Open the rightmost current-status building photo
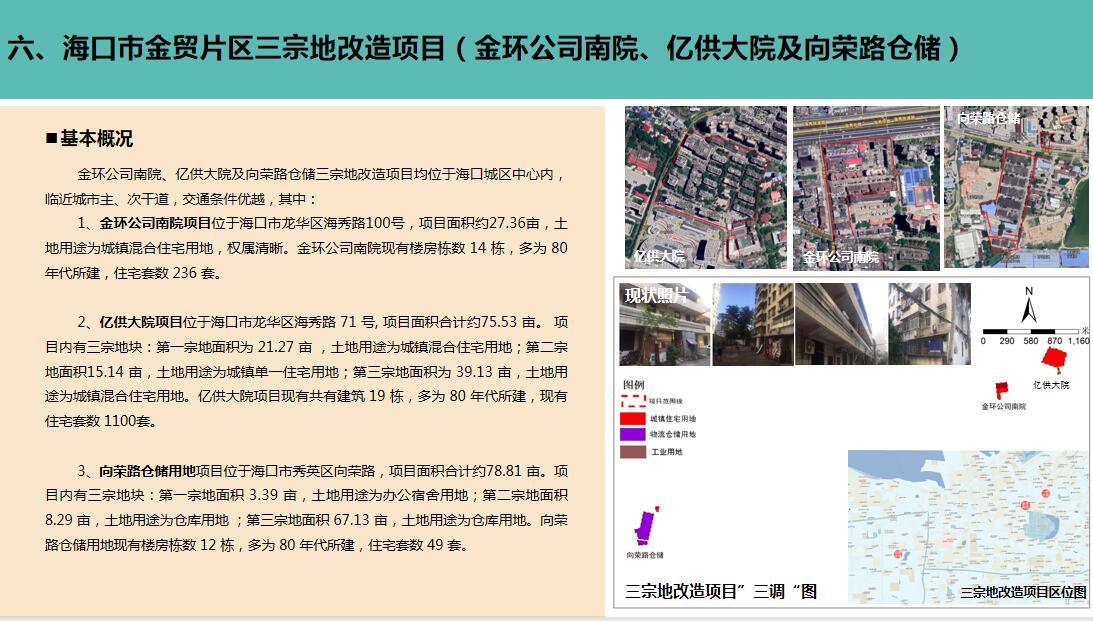 click(930, 324)
